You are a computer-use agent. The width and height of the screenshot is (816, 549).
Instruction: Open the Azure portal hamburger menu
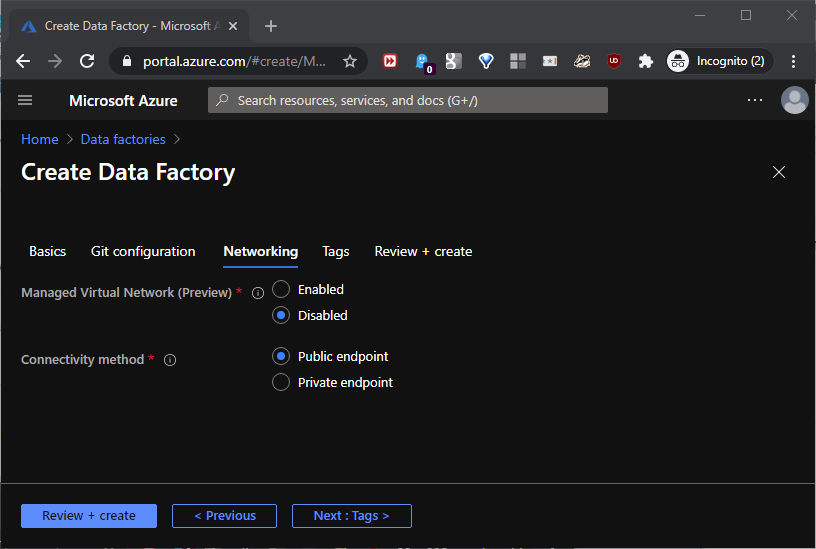[26, 100]
